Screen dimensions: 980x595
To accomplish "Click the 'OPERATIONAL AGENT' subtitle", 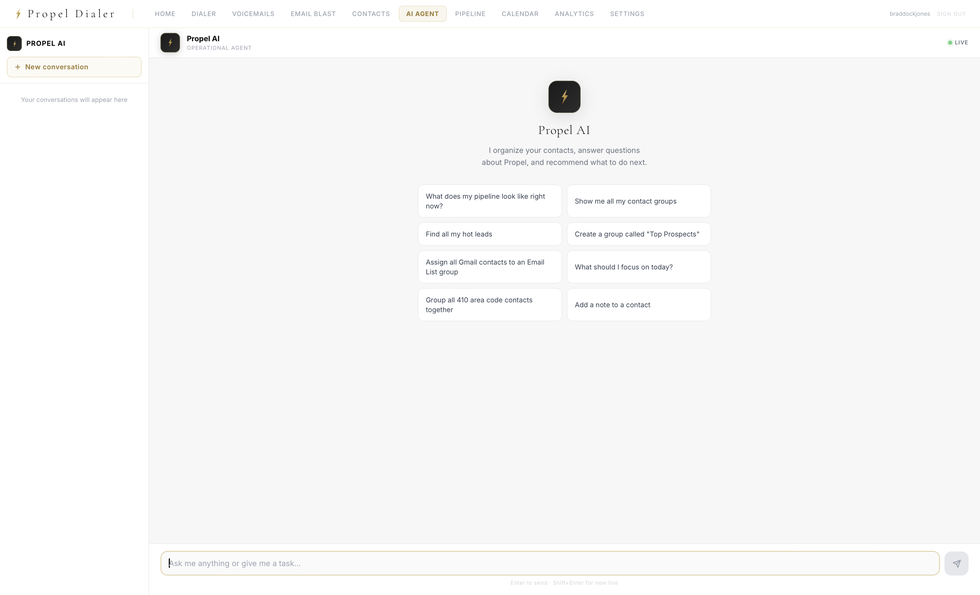I will pyautogui.click(x=219, y=48).
